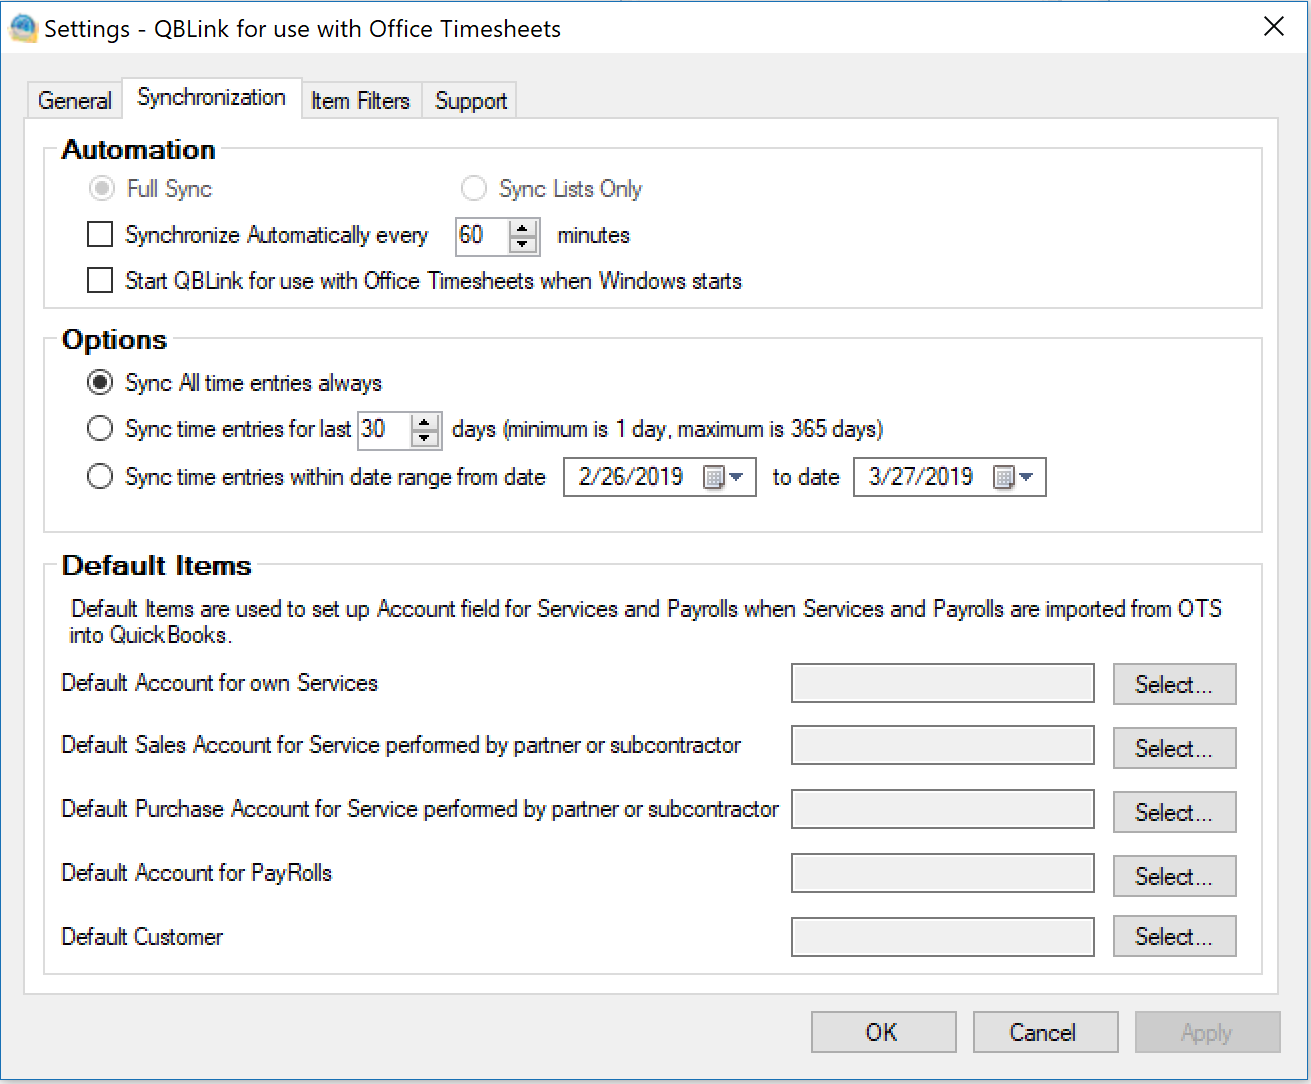Viewport: 1311px width, 1084px height.
Task: Decrease the sync interval minutes spinner
Action: [x=522, y=244]
